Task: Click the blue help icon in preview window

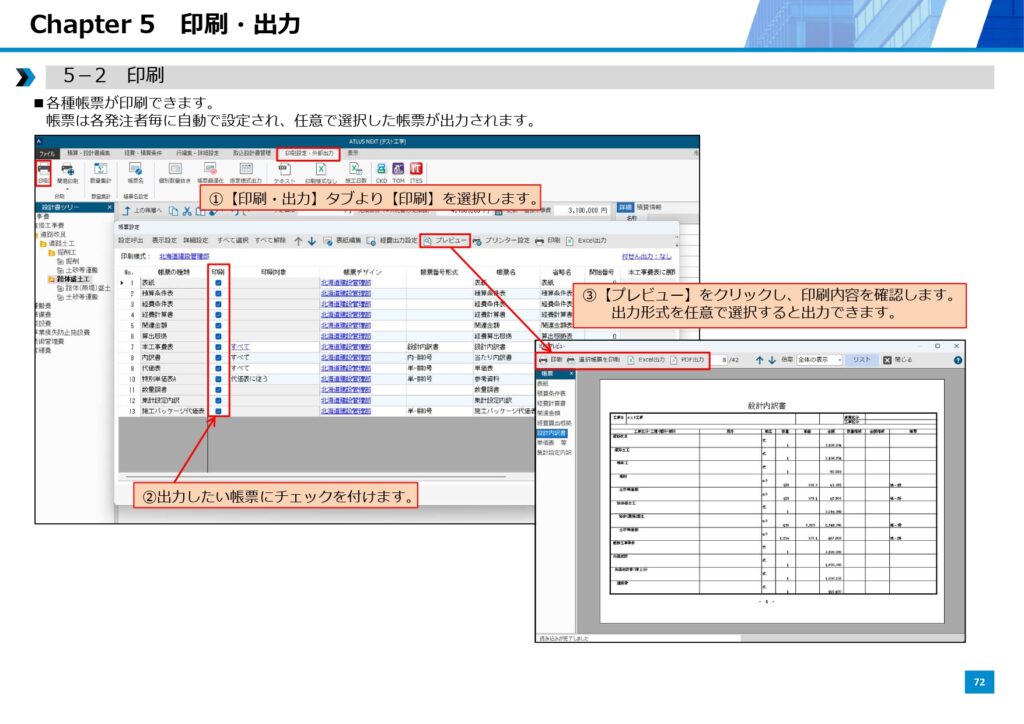Action: tap(957, 359)
